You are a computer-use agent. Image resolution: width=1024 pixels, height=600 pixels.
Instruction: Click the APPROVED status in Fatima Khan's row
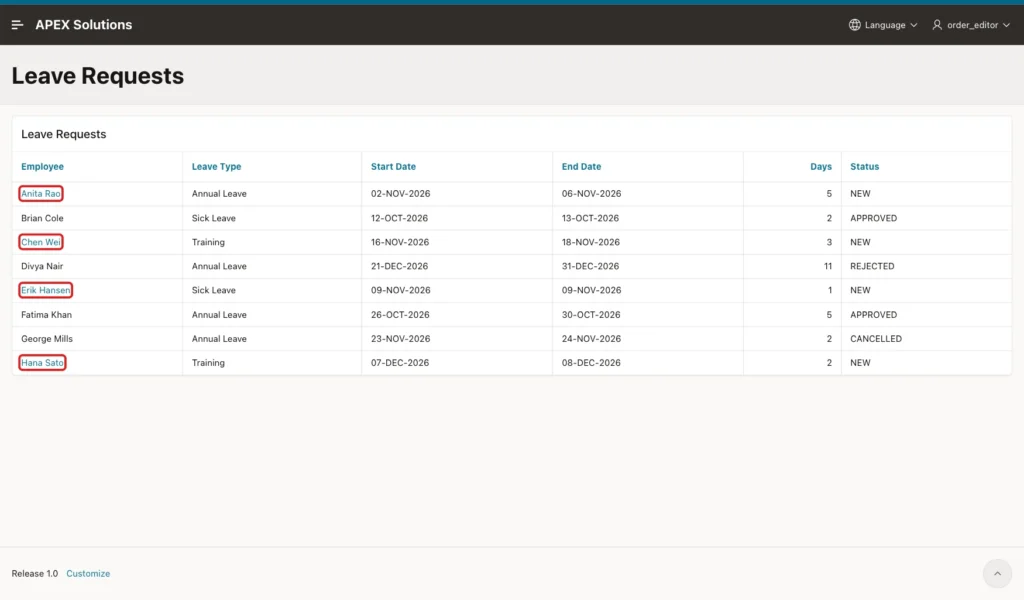874,315
